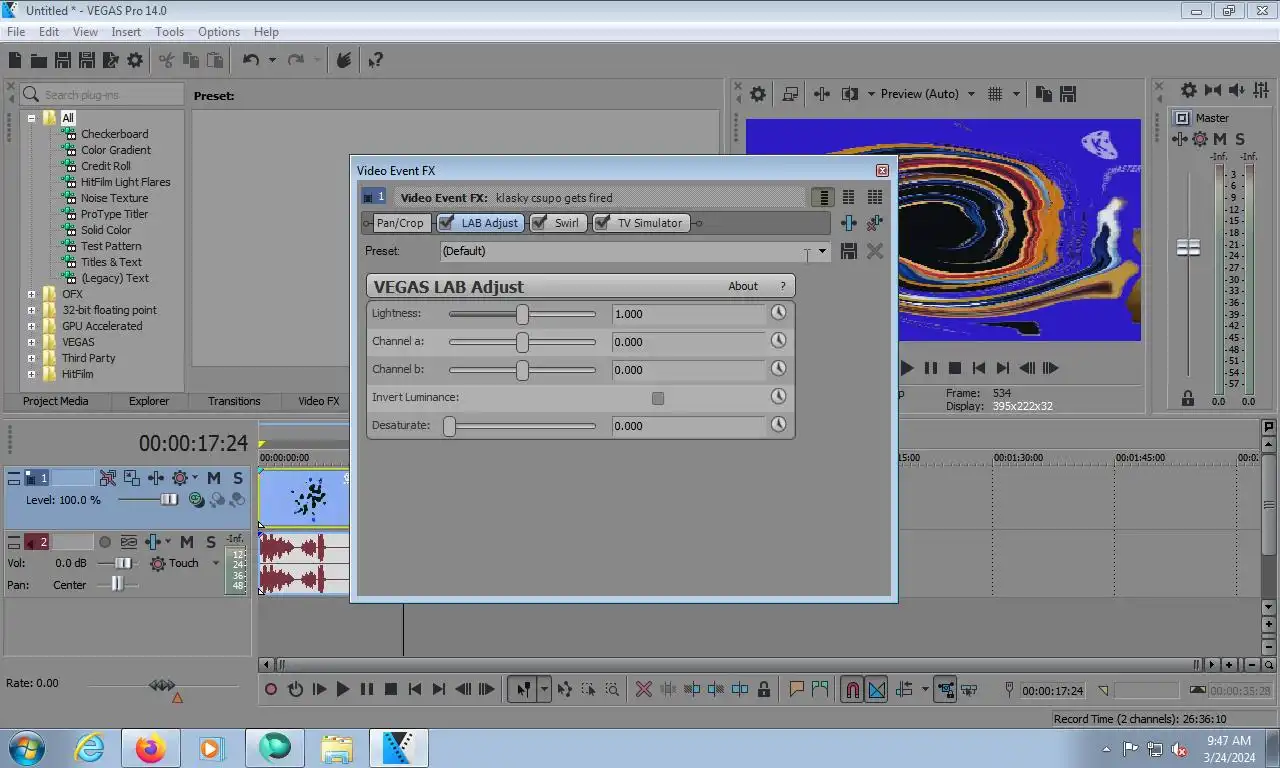The width and height of the screenshot is (1280, 768).
Task: Pause playback in the Video Preview window
Action: coord(931,368)
